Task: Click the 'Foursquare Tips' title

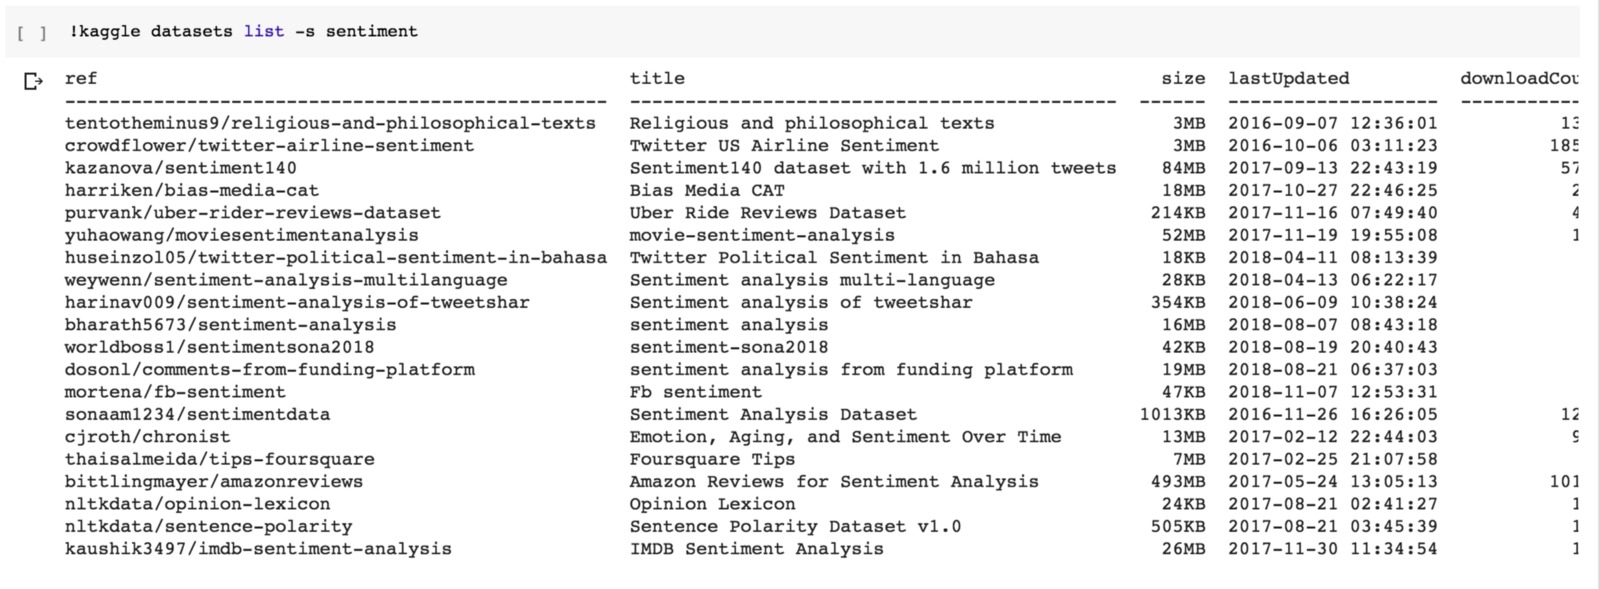Action: (x=712, y=459)
